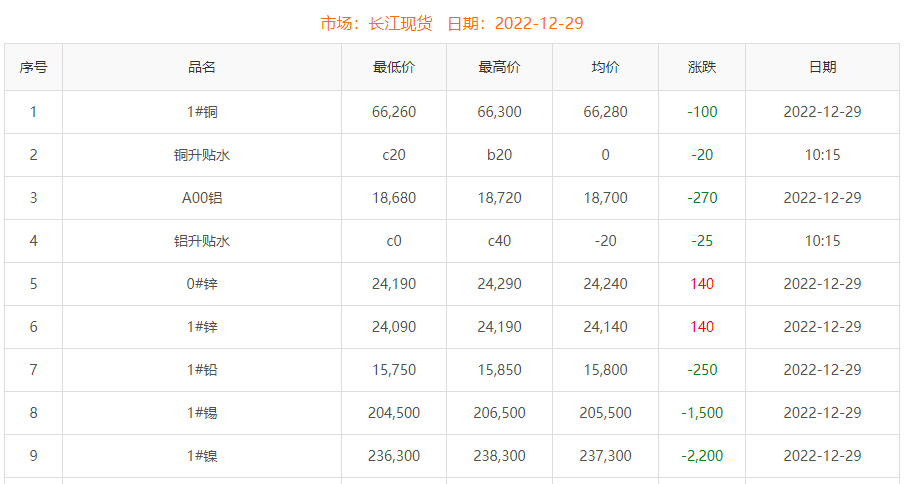Select the A00铝 product name

(x=202, y=198)
